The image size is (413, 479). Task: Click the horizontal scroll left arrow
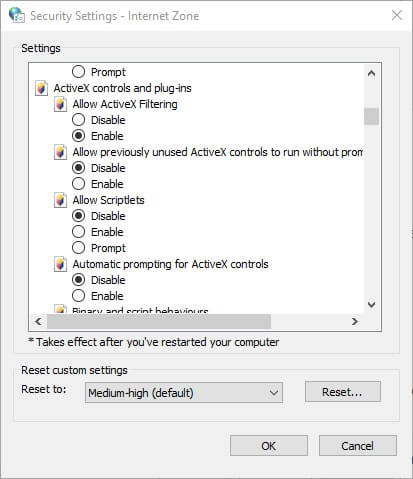pyautogui.click(x=38, y=321)
